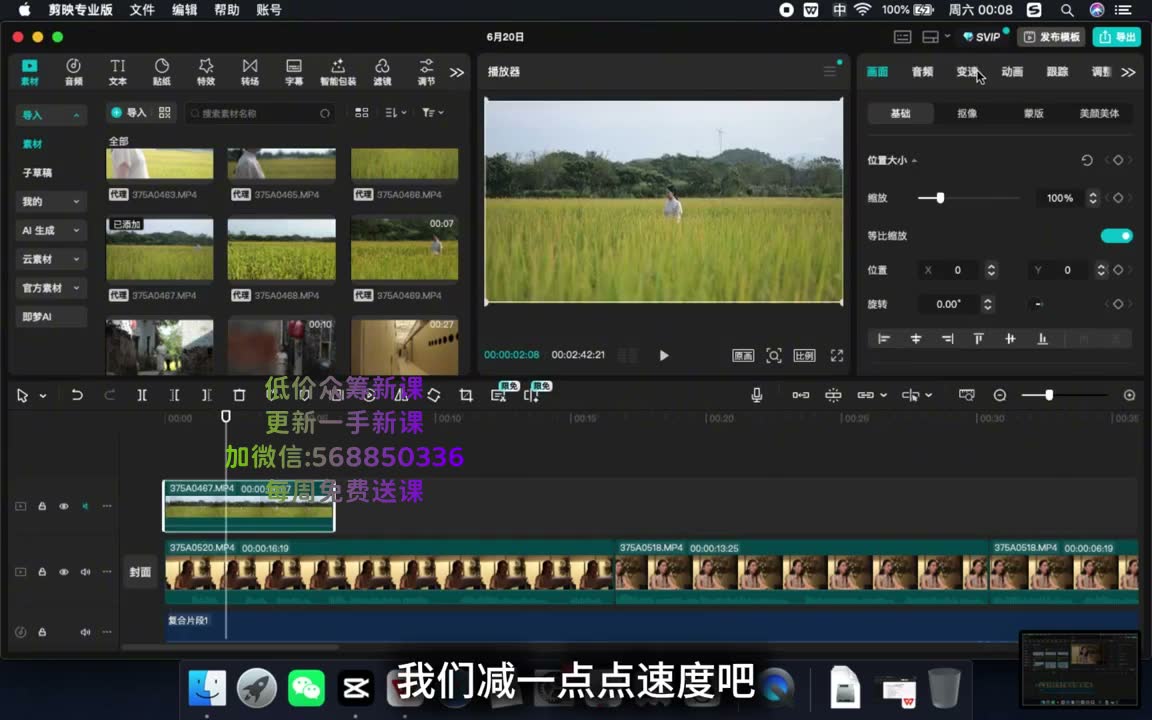1152x720 pixels.
Task: Open the 字幕 captions tab
Action: coord(294,72)
